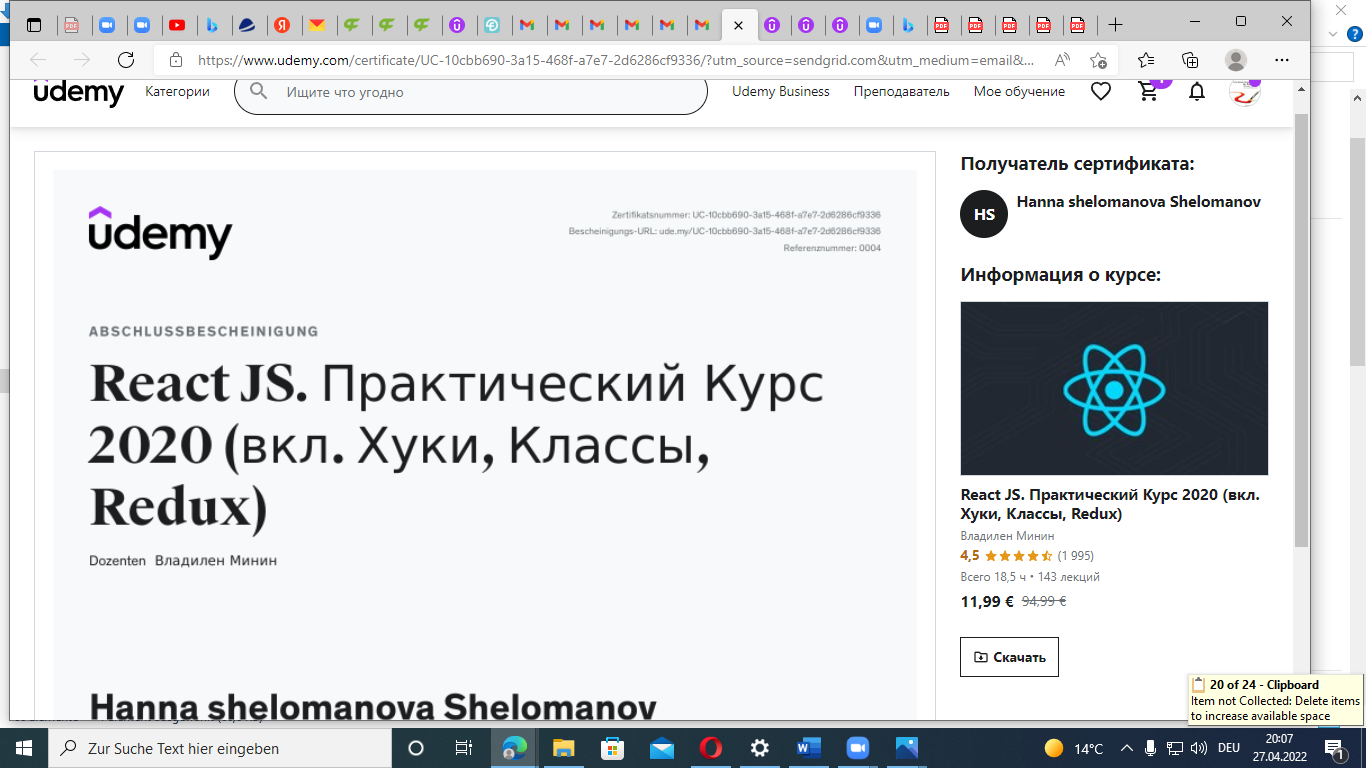Go to Мое обучение
The width and height of the screenshot is (1366, 768).
1019,91
